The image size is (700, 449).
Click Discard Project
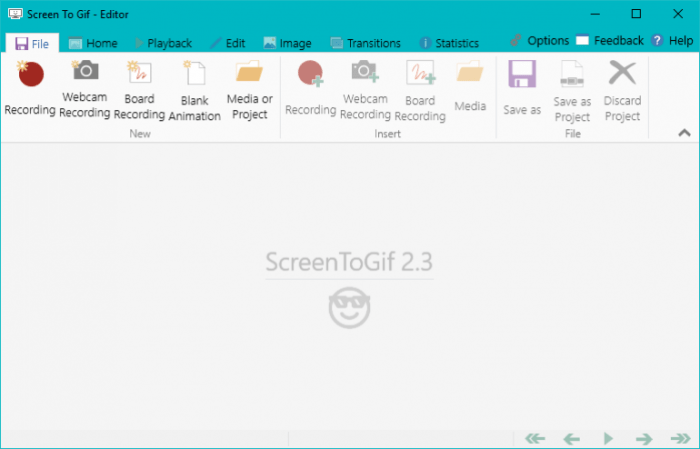pos(622,91)
